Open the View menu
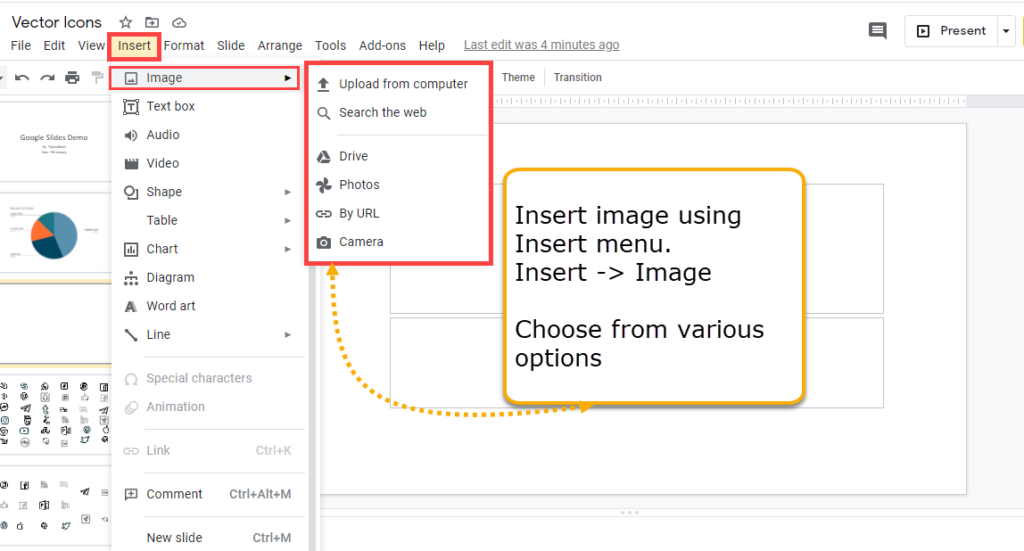The width and height of the screenshot is (1024, 551). tap(91, 46)
